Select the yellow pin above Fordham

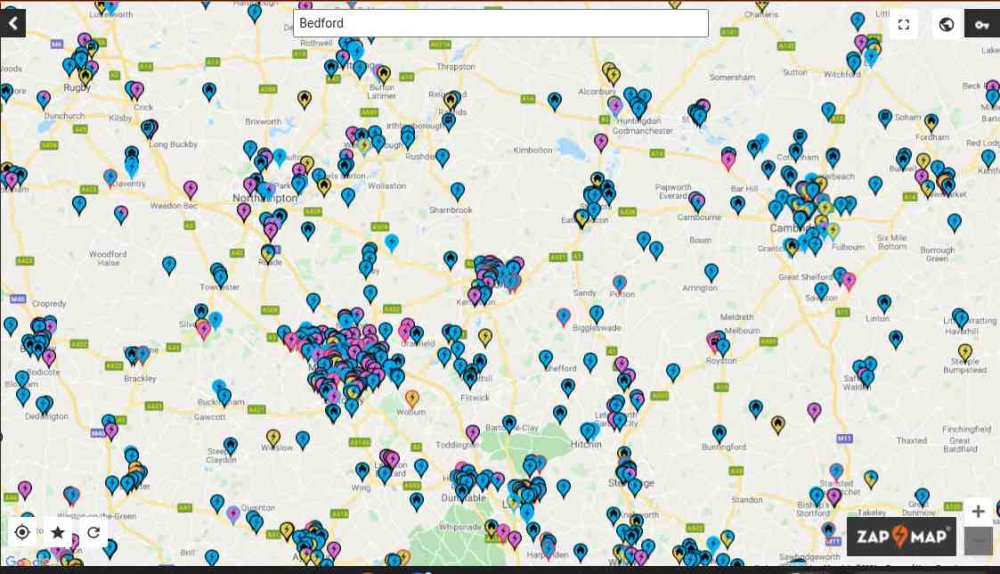932,122
